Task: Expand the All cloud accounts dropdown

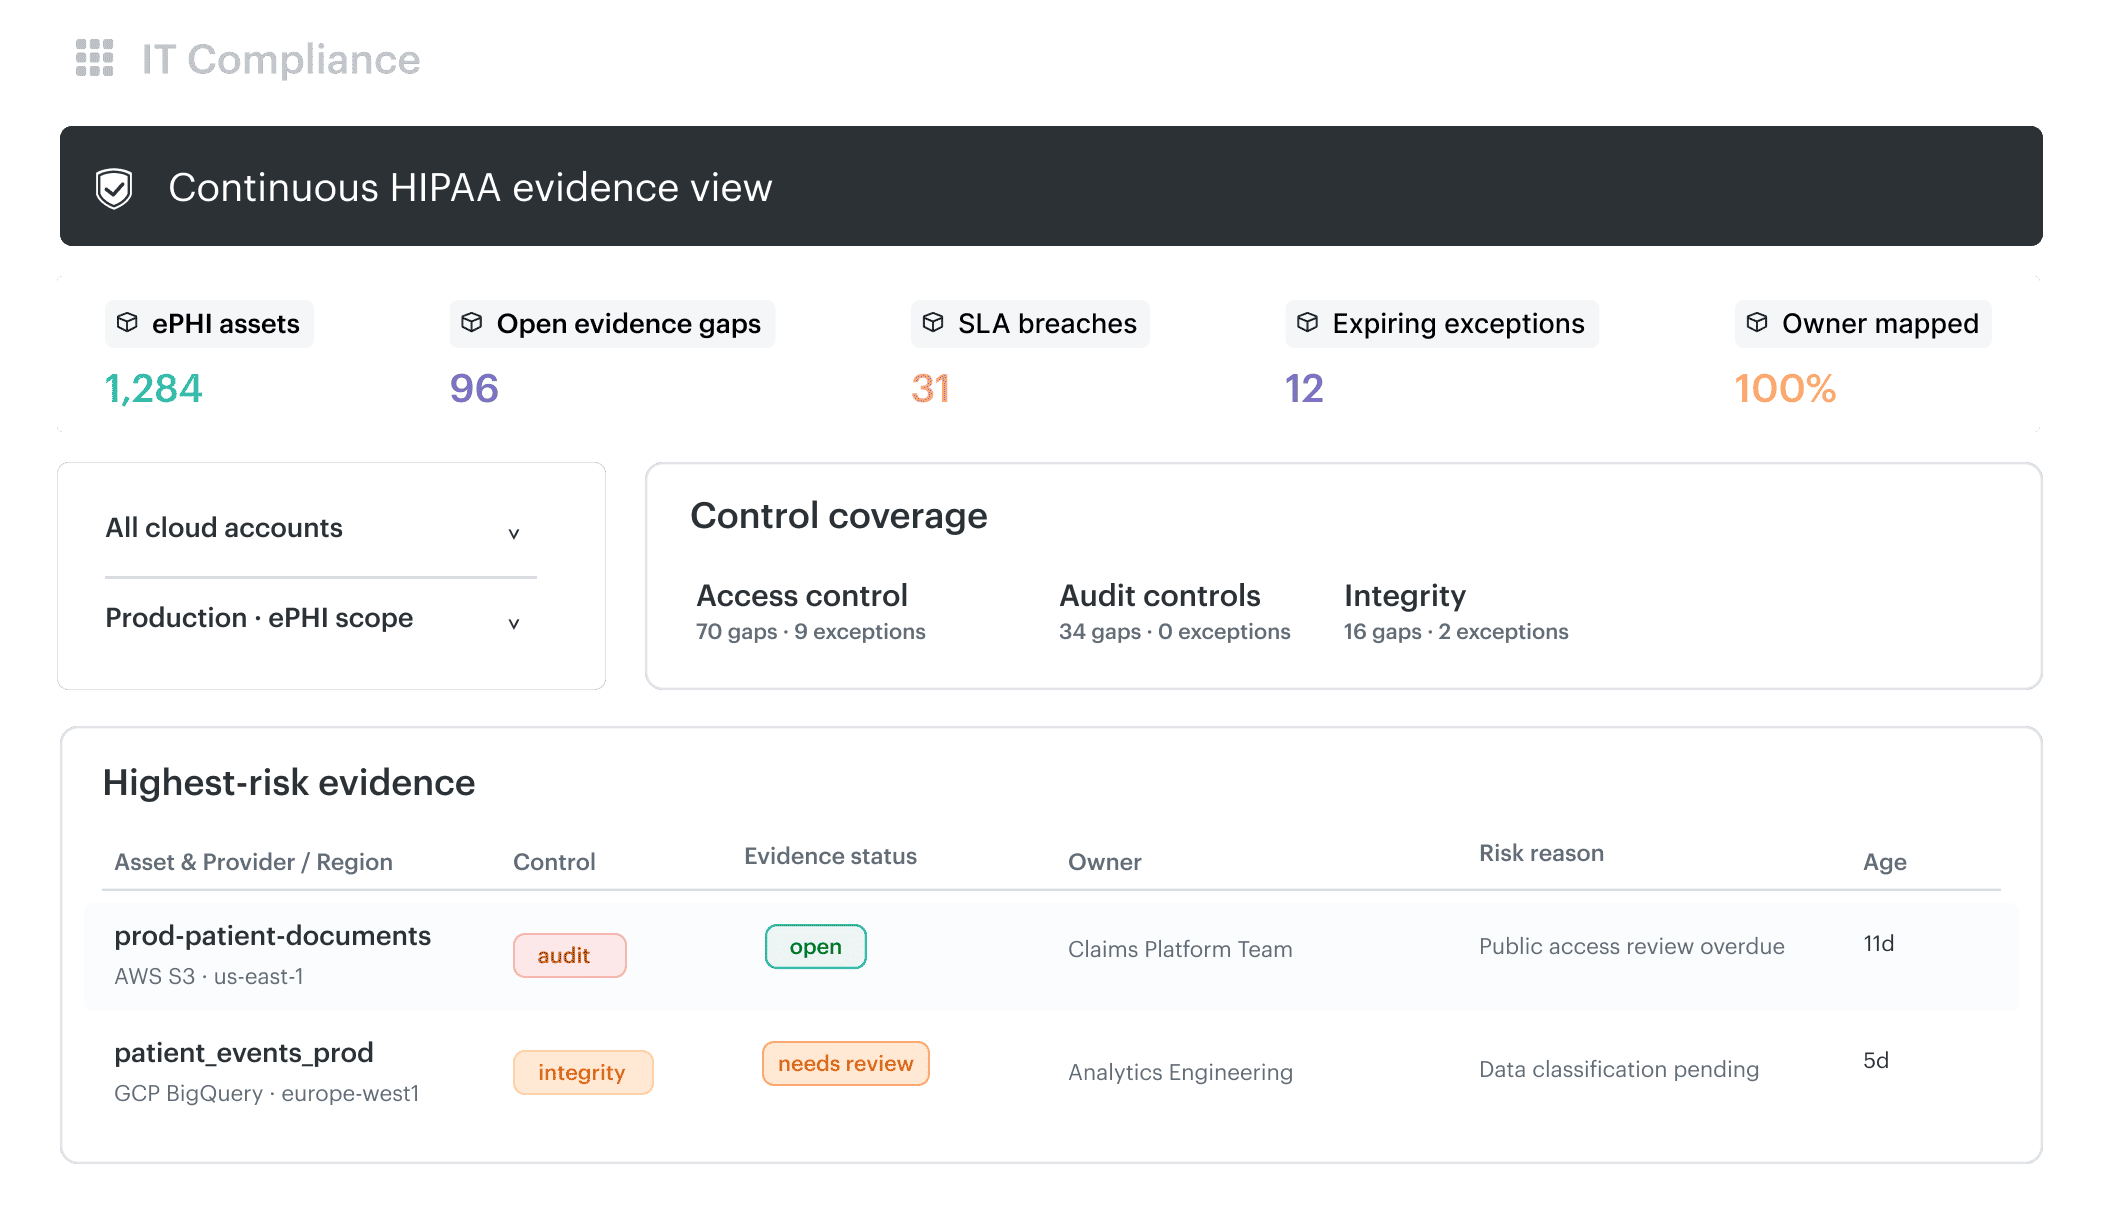Action: coord(321,529)
